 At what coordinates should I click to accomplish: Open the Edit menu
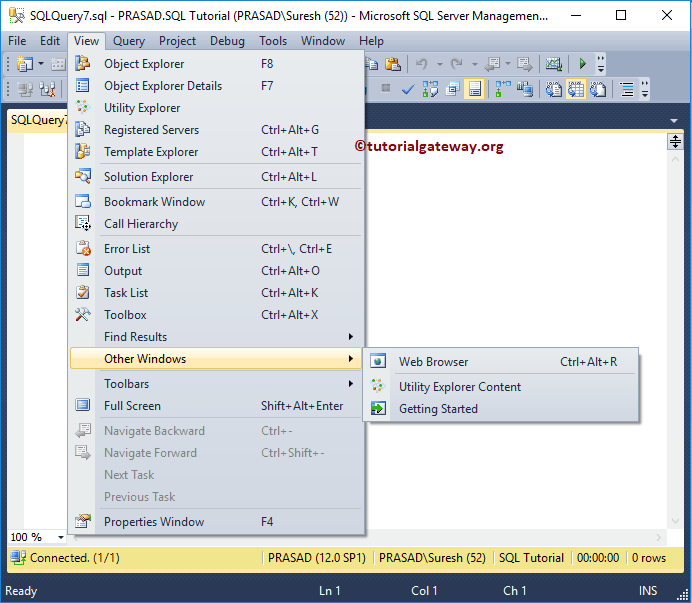(x=50, y=41)
